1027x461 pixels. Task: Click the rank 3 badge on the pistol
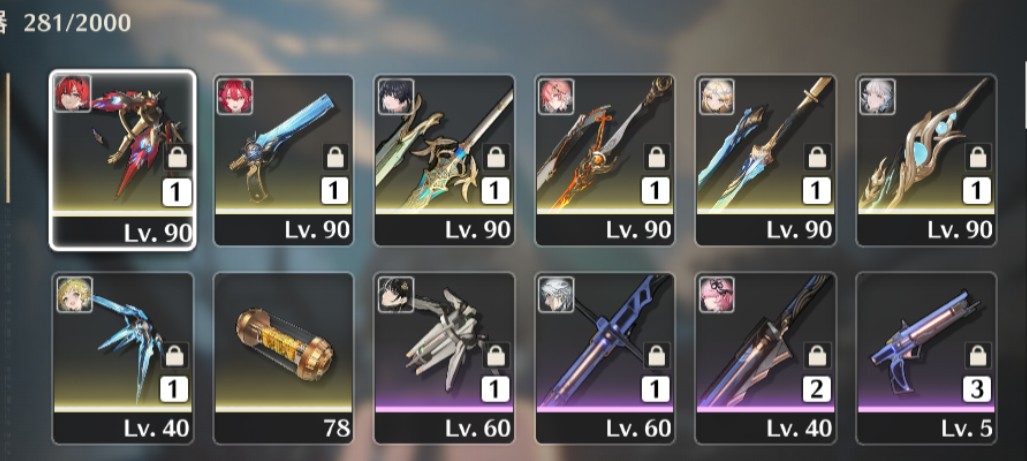pos(977,389)
